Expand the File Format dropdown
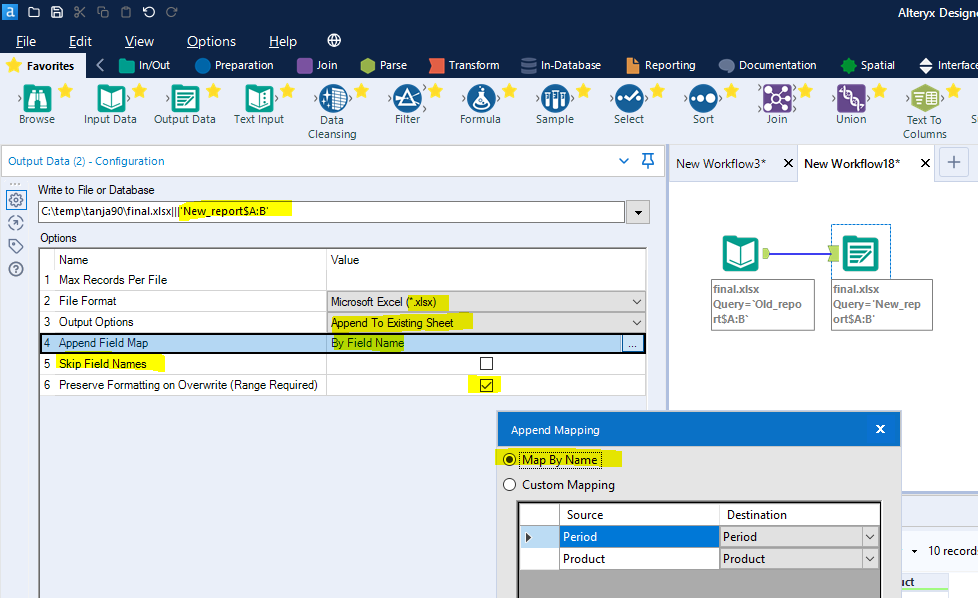Screen dimensions: 978x598 (637, 302)
